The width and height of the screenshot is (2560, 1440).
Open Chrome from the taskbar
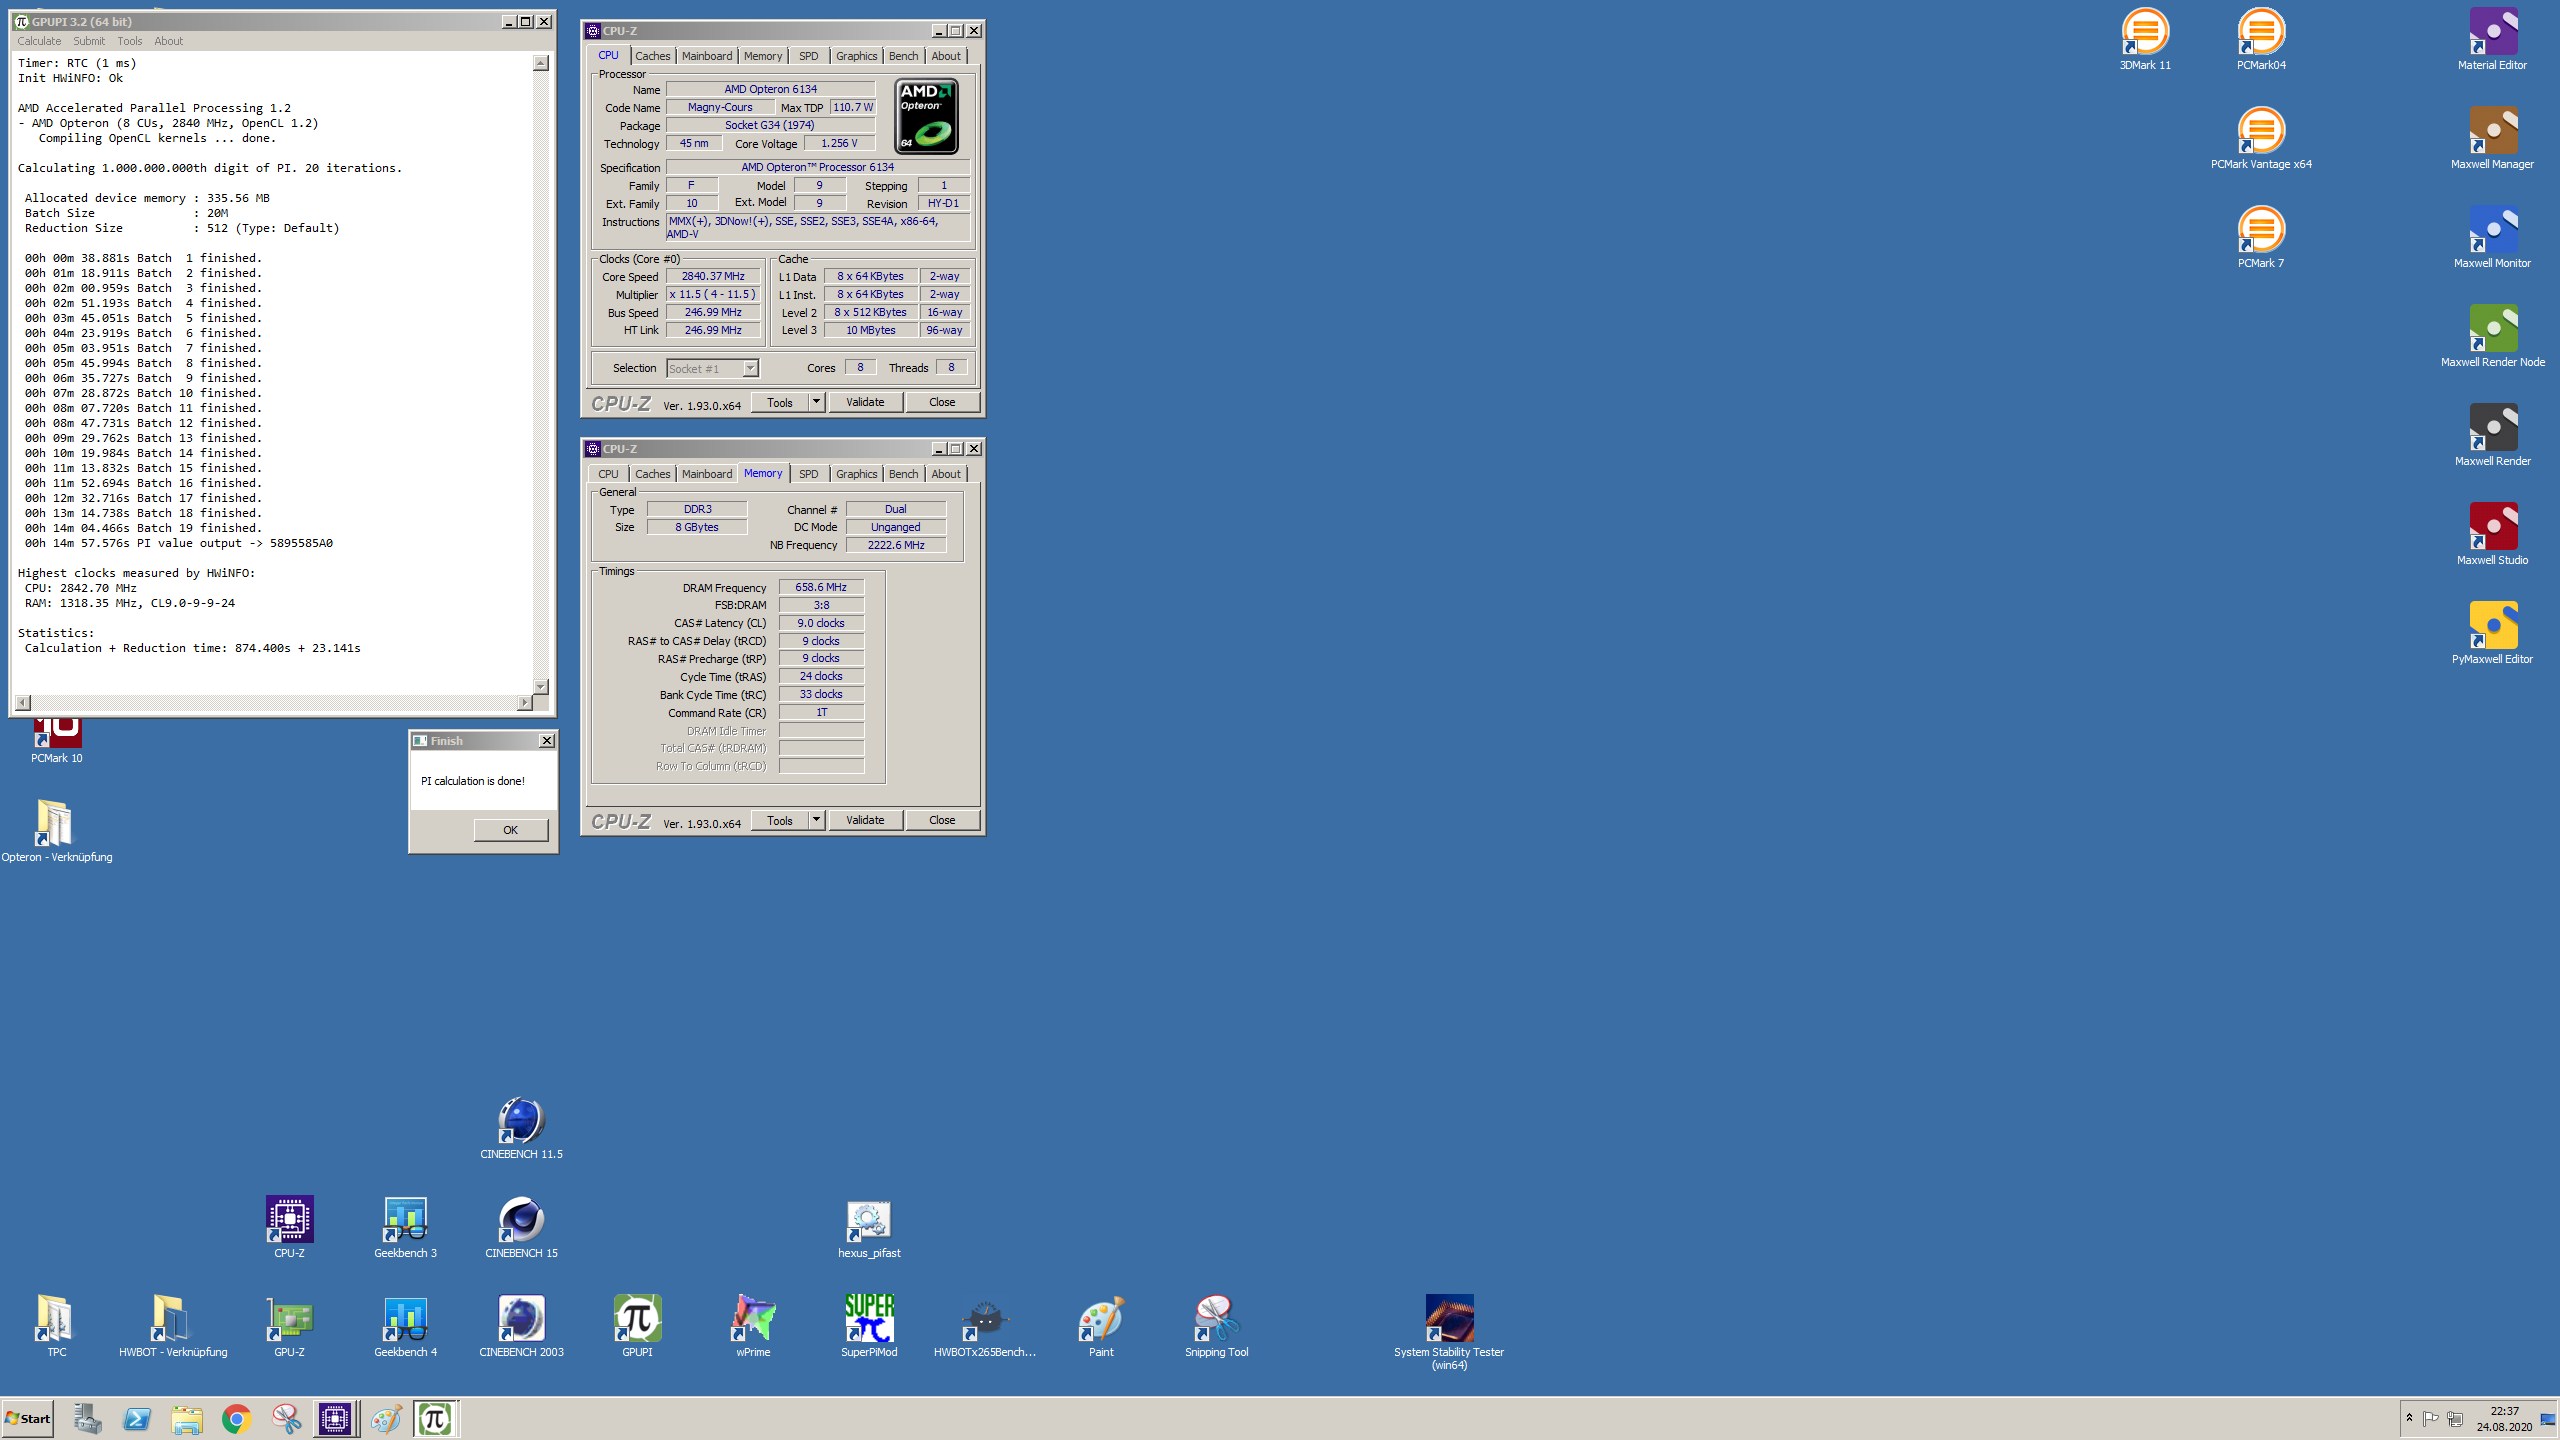(x=236, y=1418)
